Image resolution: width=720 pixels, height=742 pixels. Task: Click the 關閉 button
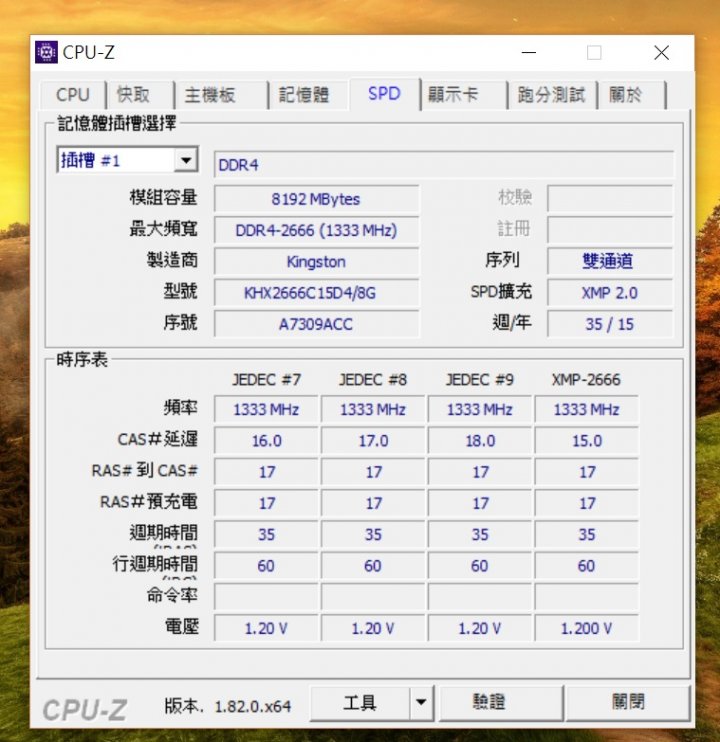pos(627,703)
